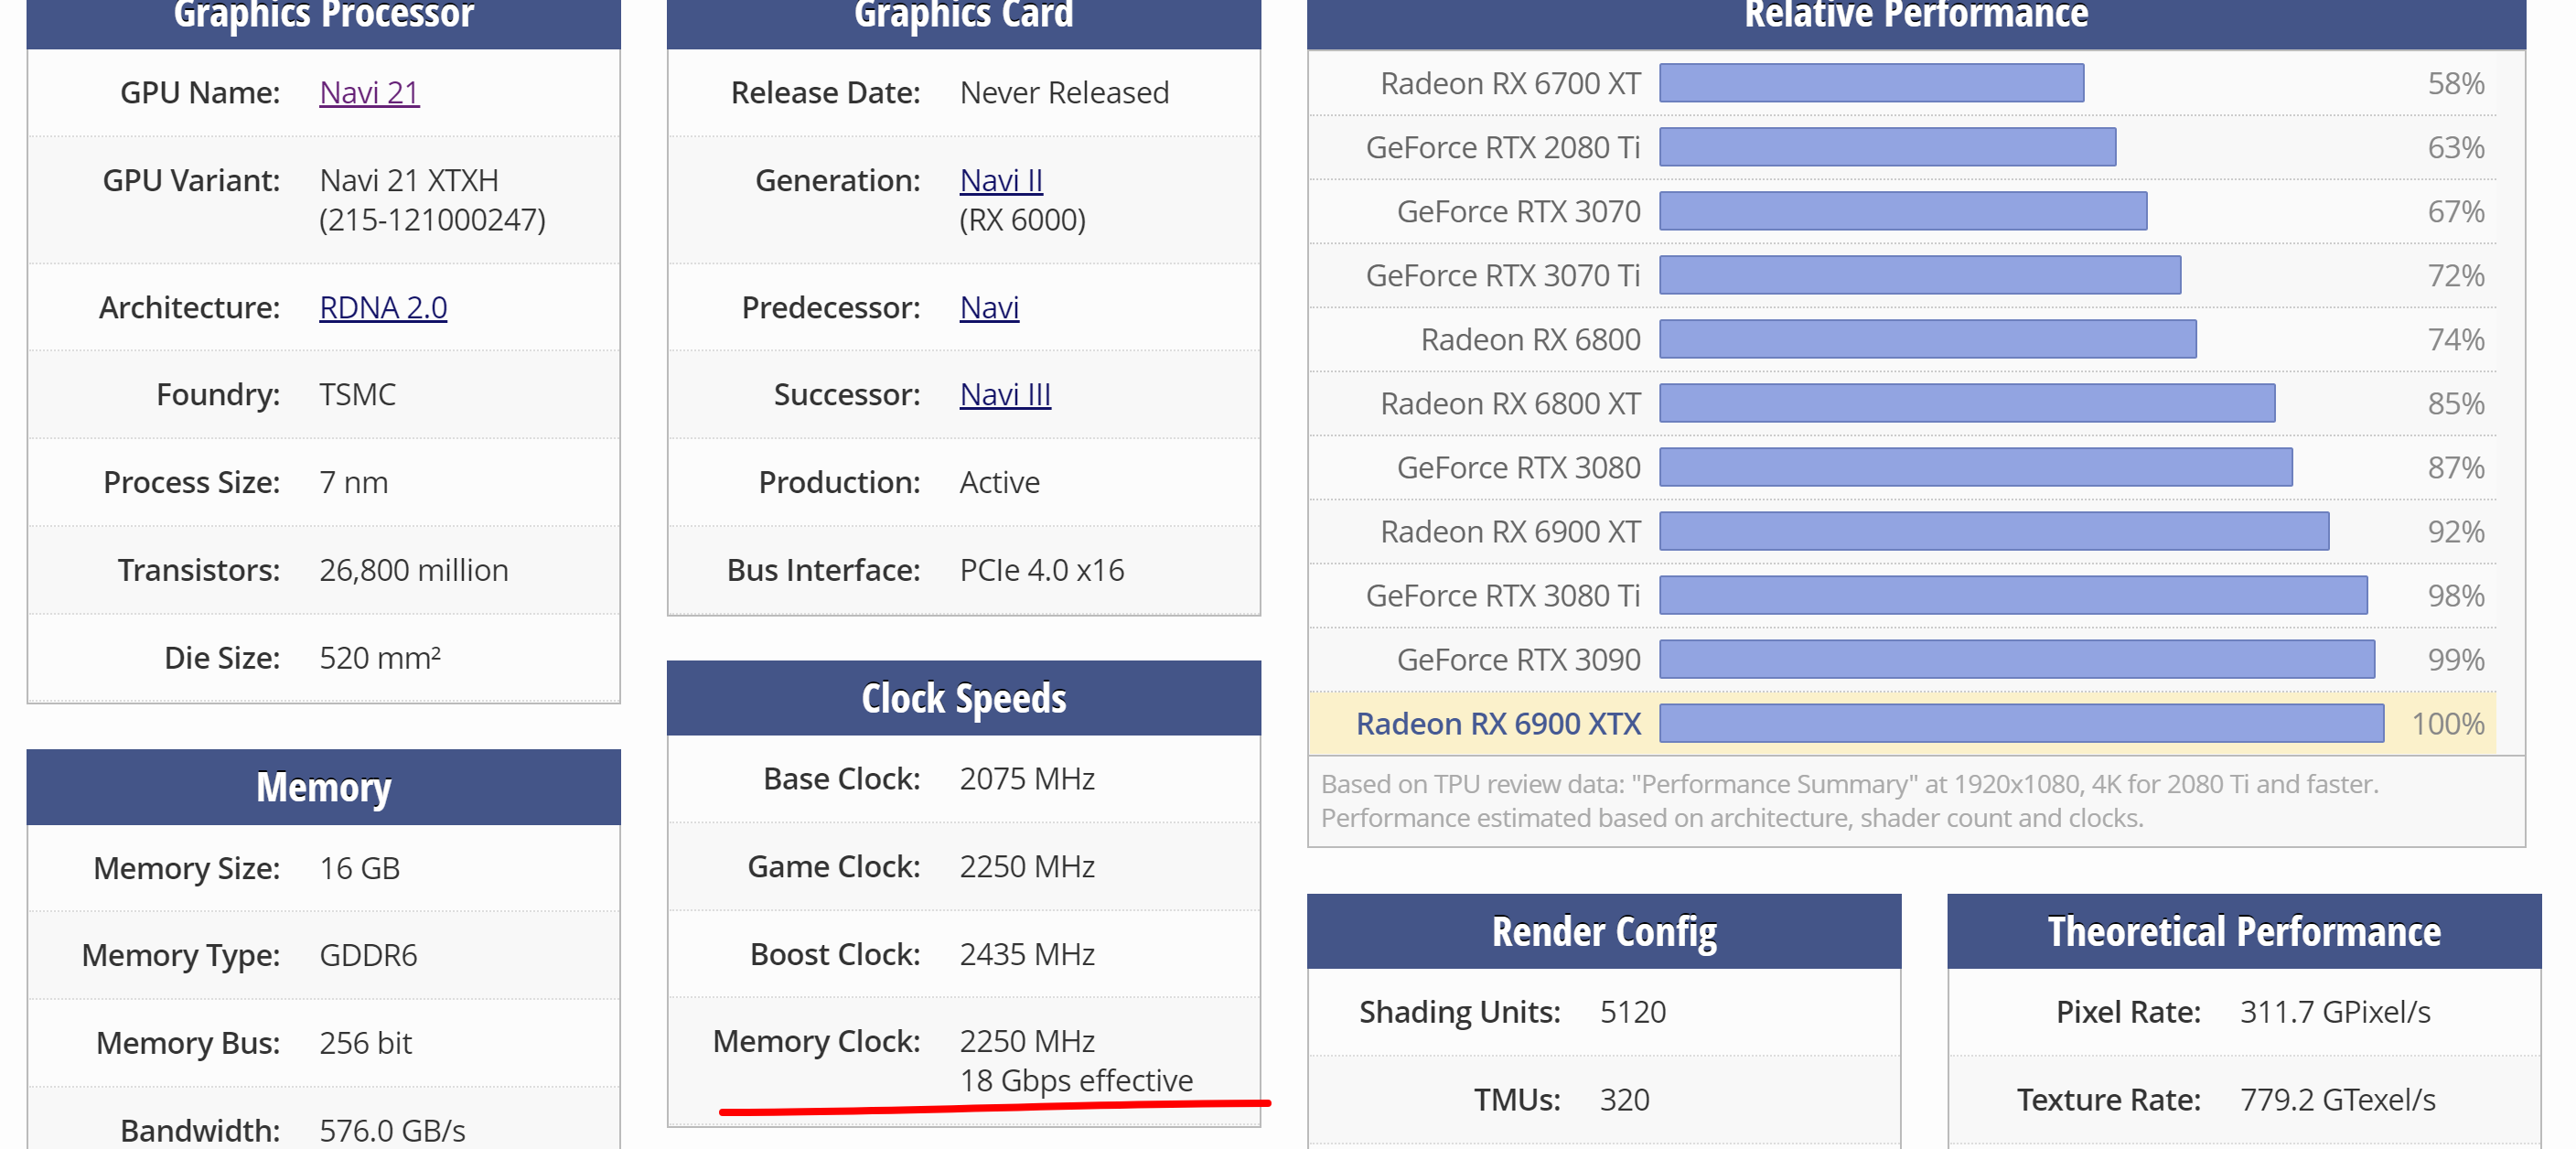Screen dimensions: 2576x1149
Task: Click the GeForce RTX 3090 performance bar
Action: (x=2016, y=660)
